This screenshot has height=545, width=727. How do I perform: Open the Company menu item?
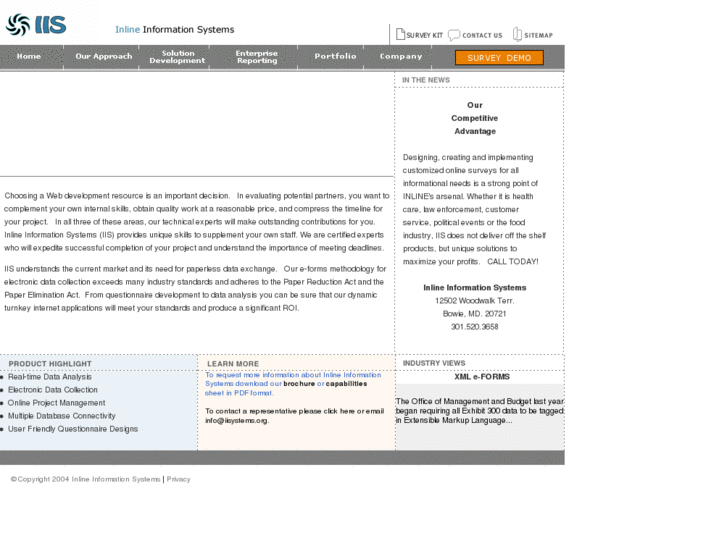(x=401, y=56)
